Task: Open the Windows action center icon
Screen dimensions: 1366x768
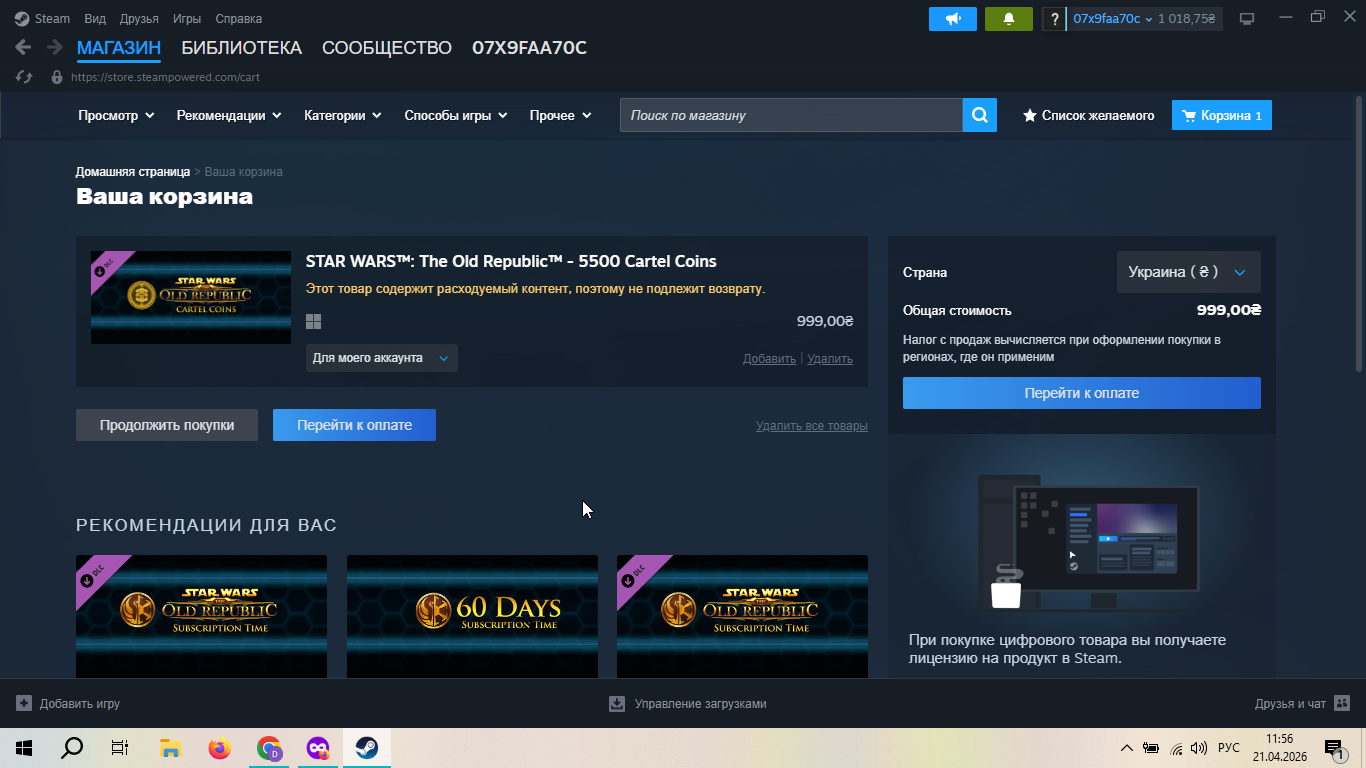Action: [1333, 747]
